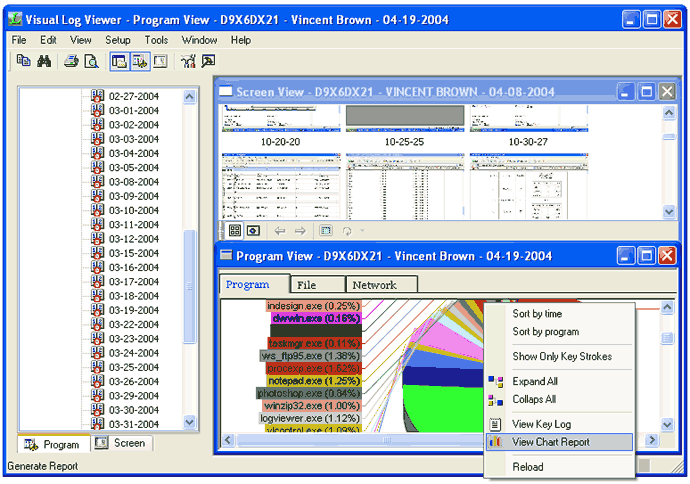Click the left scroll arrow in Program View
The image size is (690, 484).
(x=228, y=440)
